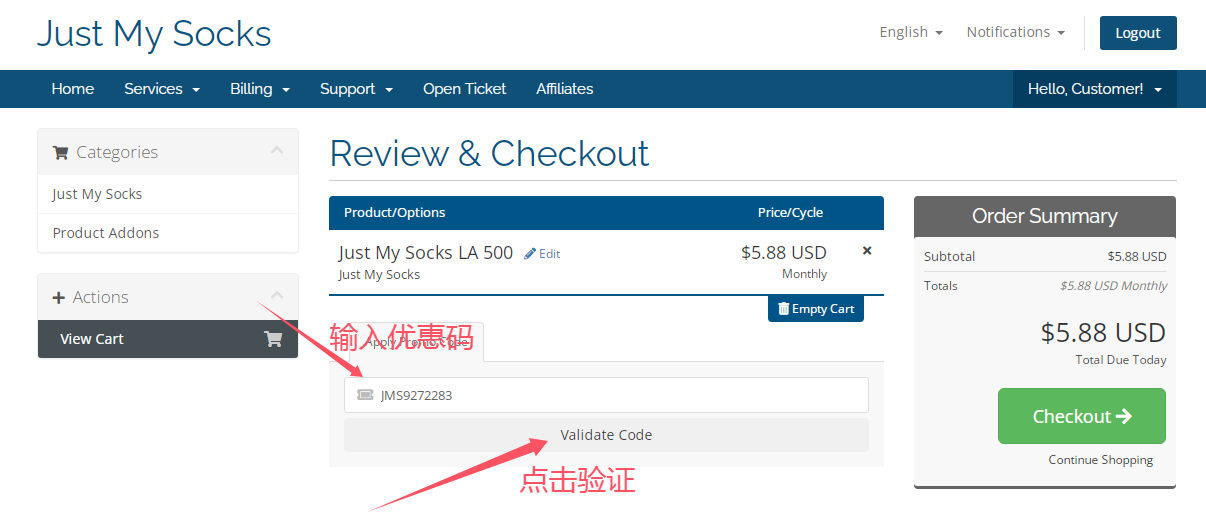Go to Home in the navigation bar

[73, 89]
